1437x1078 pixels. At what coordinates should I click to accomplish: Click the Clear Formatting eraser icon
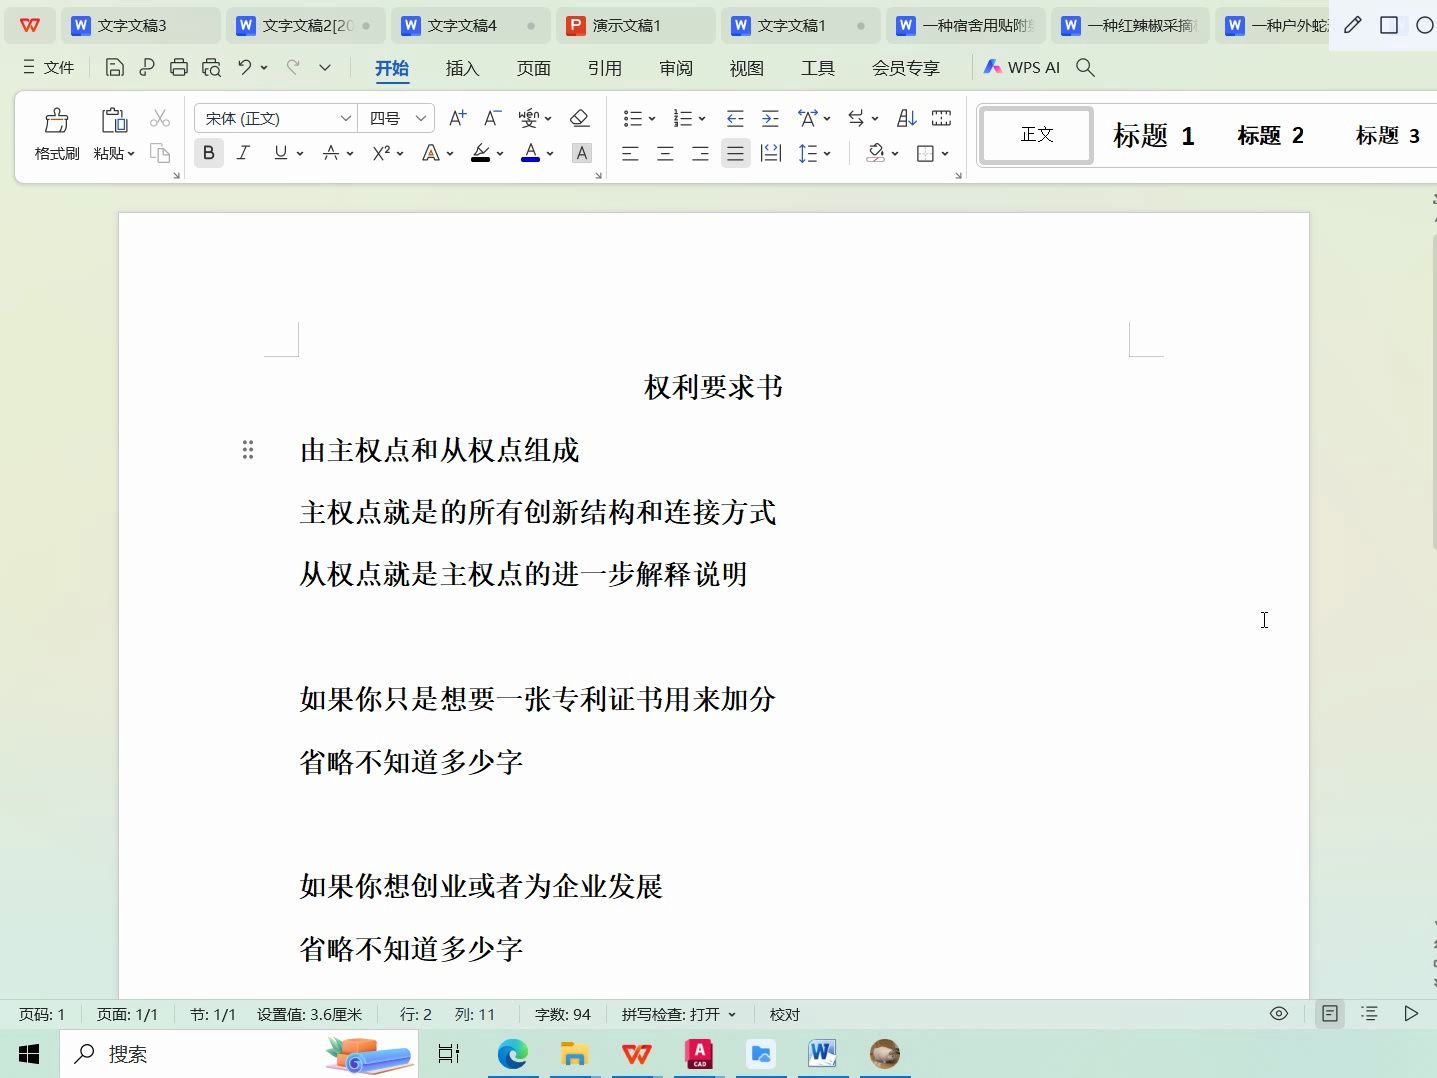579,118
